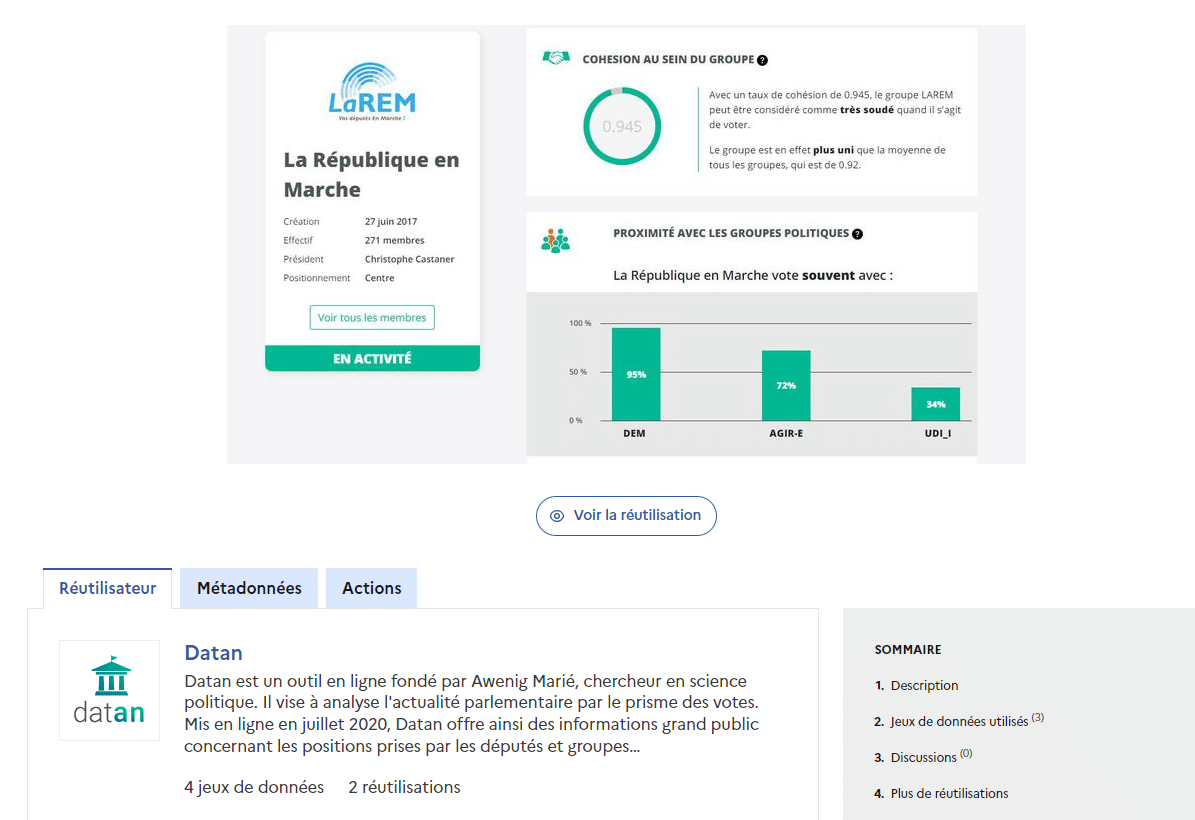Click the eye icon in Voir la réutilisation
Viewport: 1195px width, 820px height.
(x=557, y=516)
